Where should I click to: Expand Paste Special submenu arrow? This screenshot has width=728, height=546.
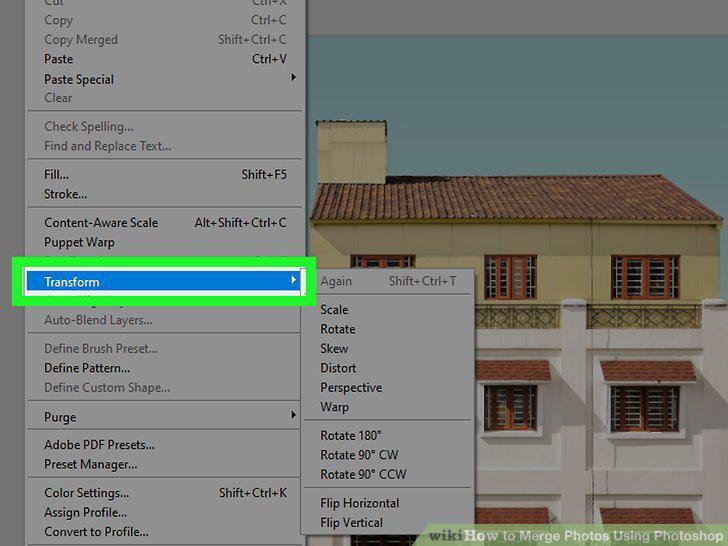[293, 78]
